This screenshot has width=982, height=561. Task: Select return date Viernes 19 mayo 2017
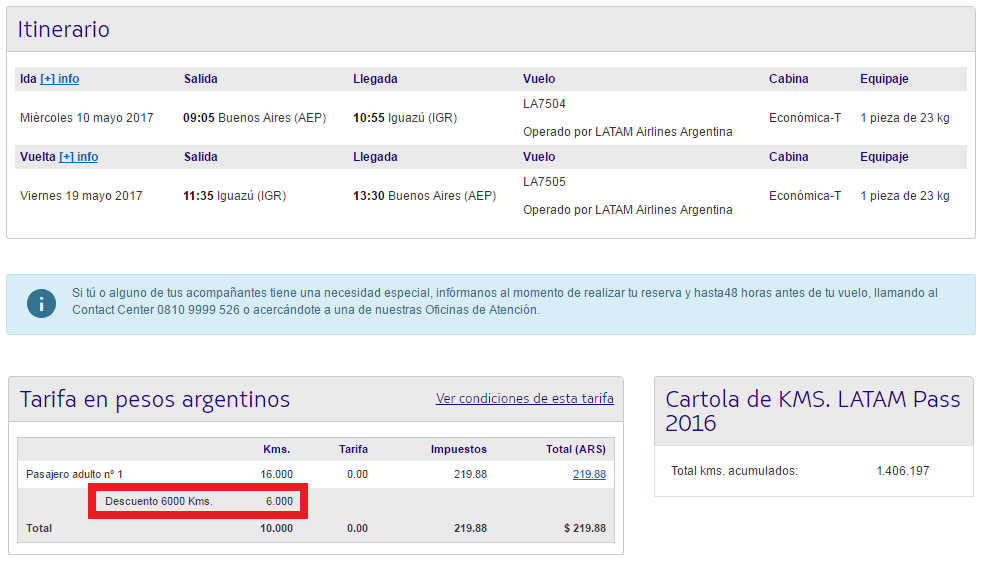point(81,196)
